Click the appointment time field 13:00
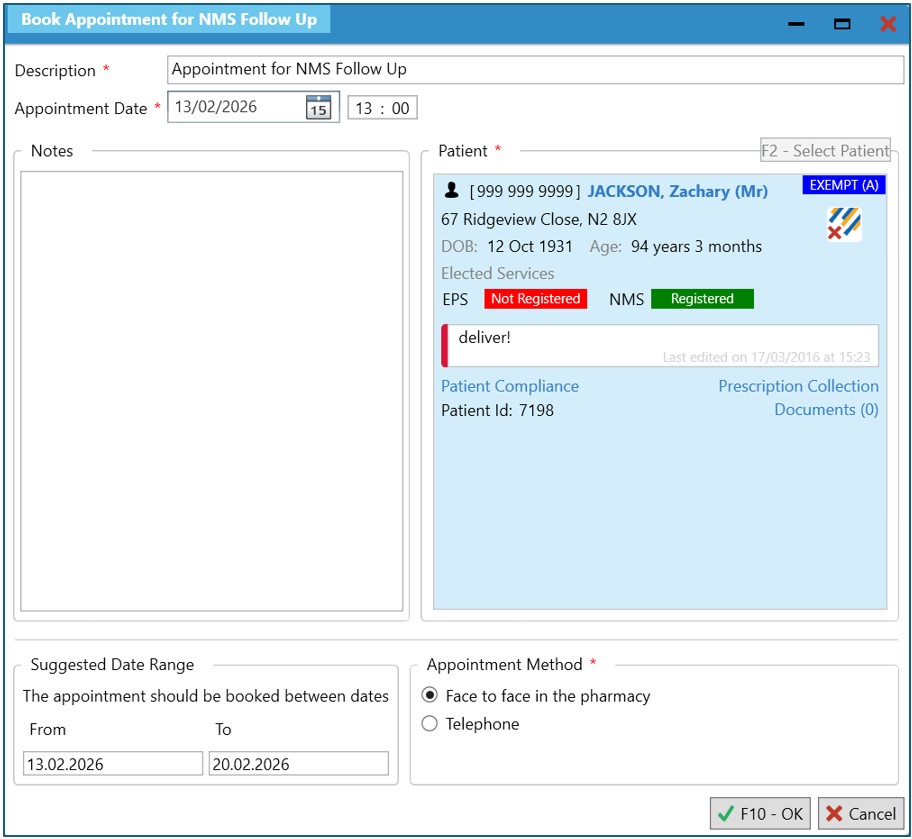Viewport: 912px width, 839px height. (382, 108)
